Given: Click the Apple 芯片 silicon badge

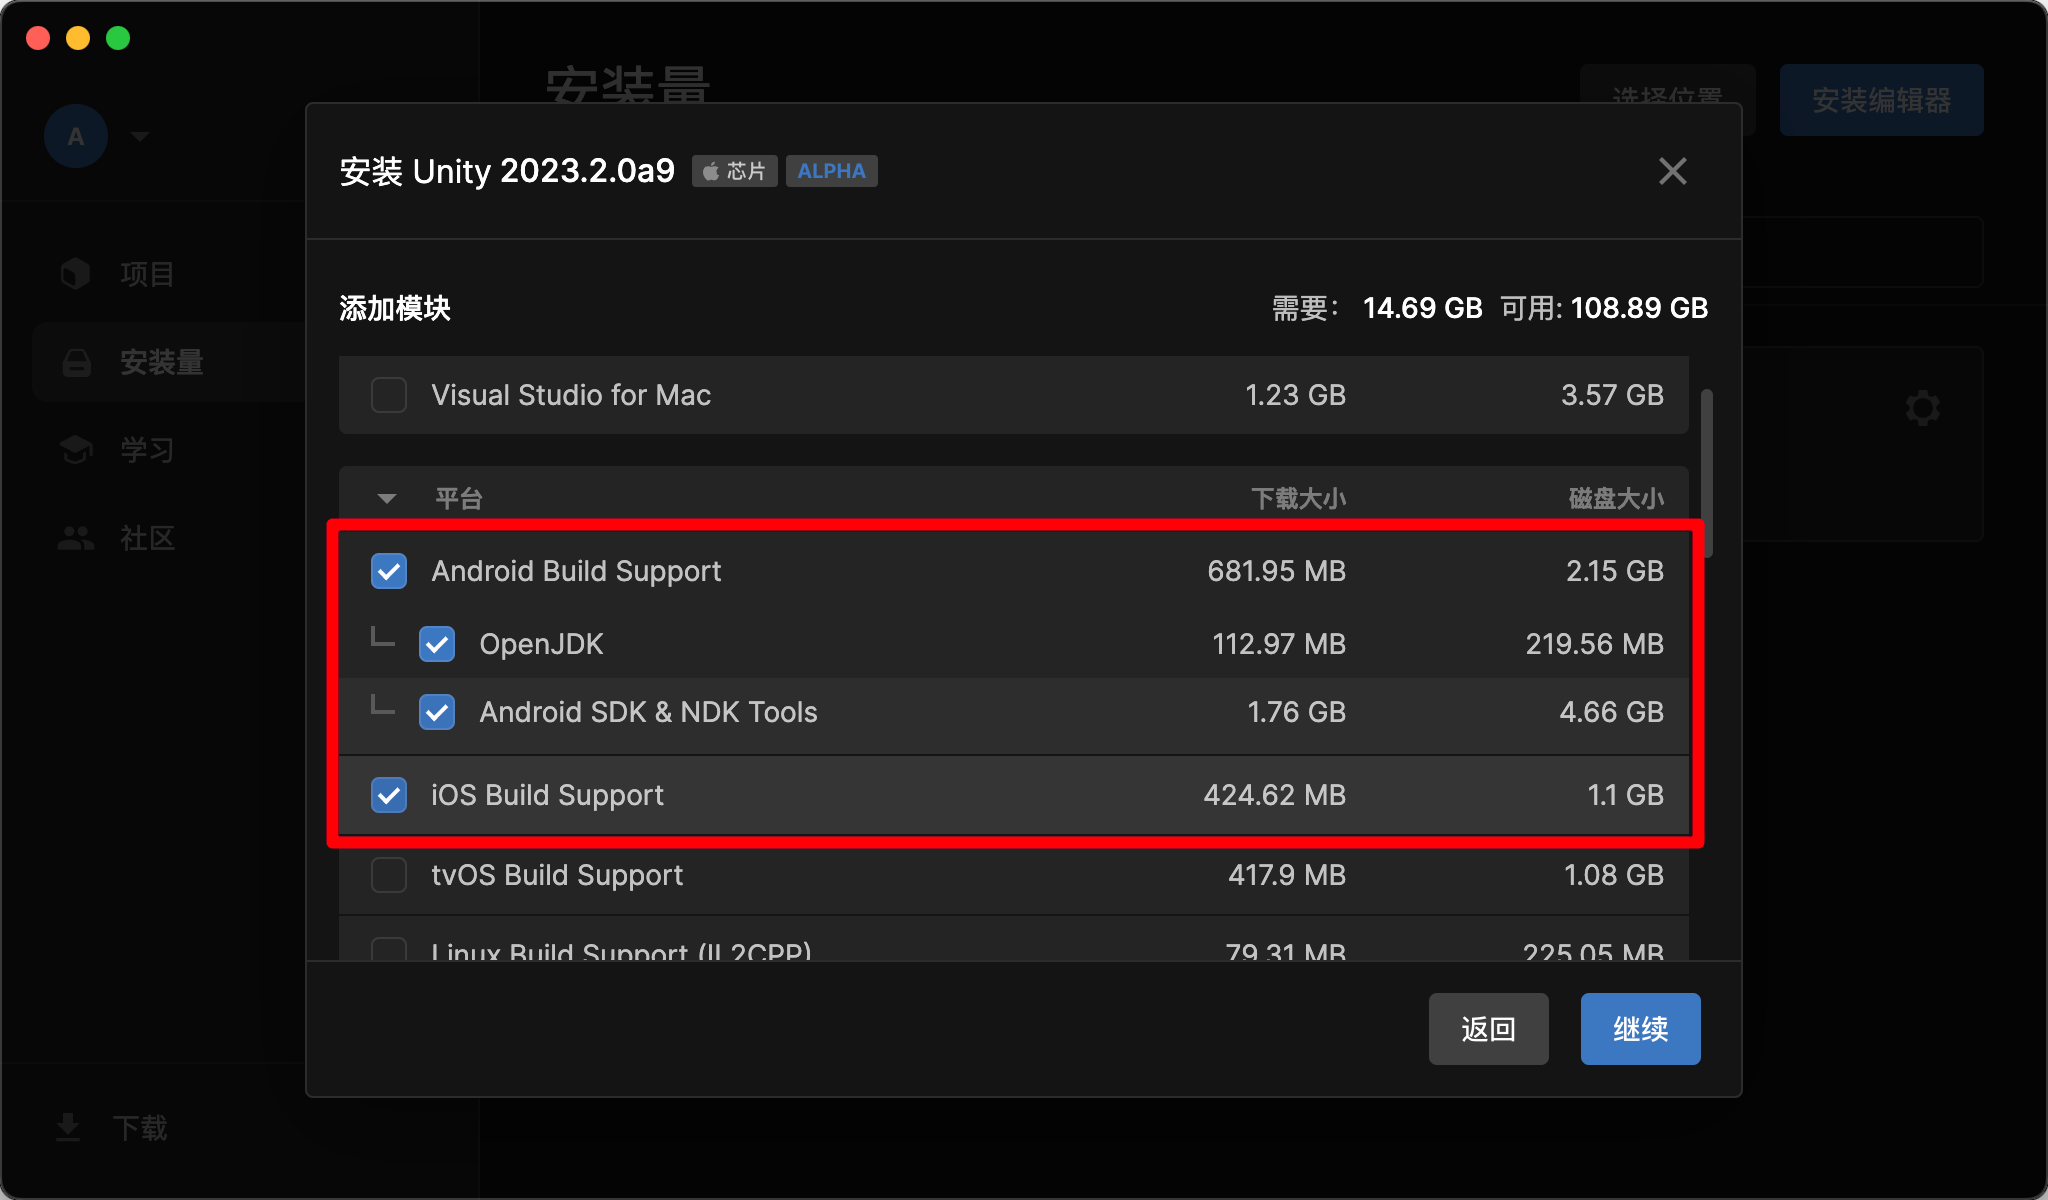Looking at the screenshot, I should pyautogui.click(x=734, y=171).
